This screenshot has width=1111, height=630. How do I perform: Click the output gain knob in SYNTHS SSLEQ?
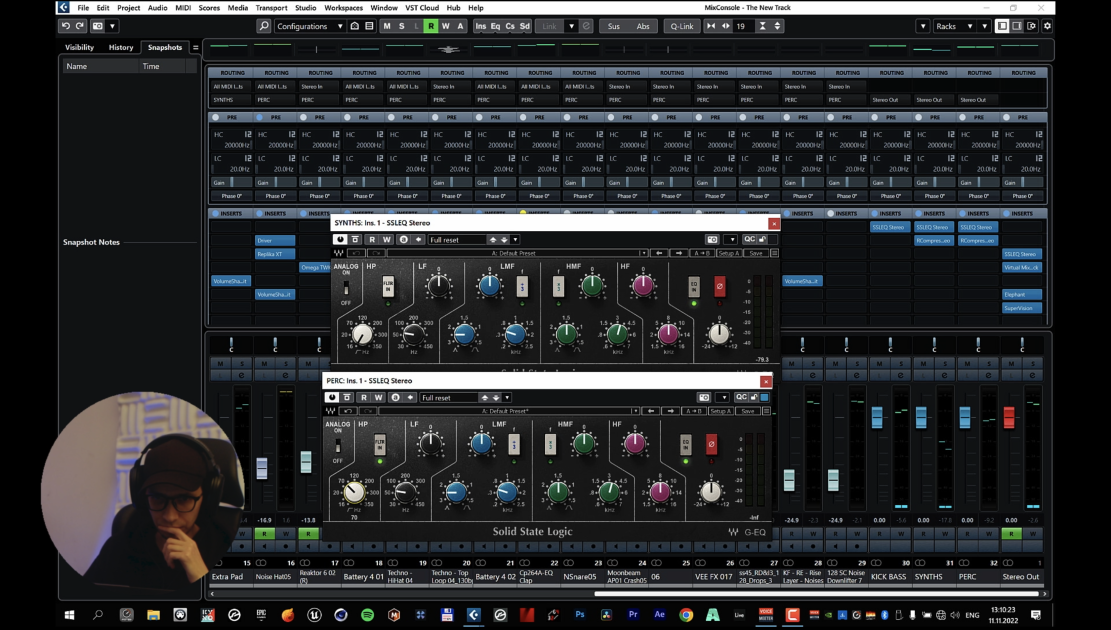tap(718, 334)
